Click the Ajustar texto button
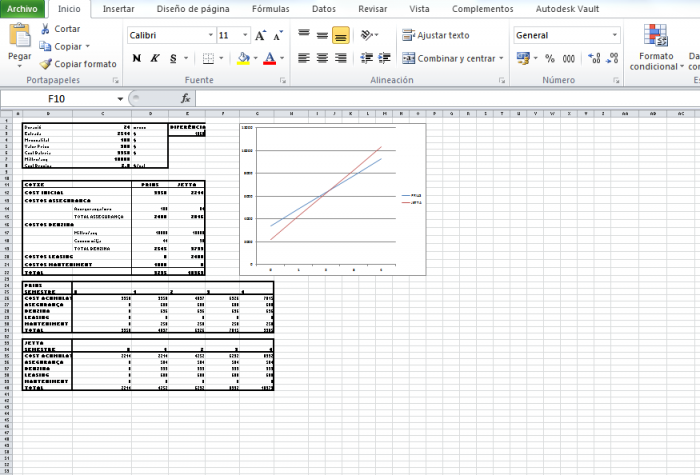This screenshot has width=700, height=475. [435, 35]
